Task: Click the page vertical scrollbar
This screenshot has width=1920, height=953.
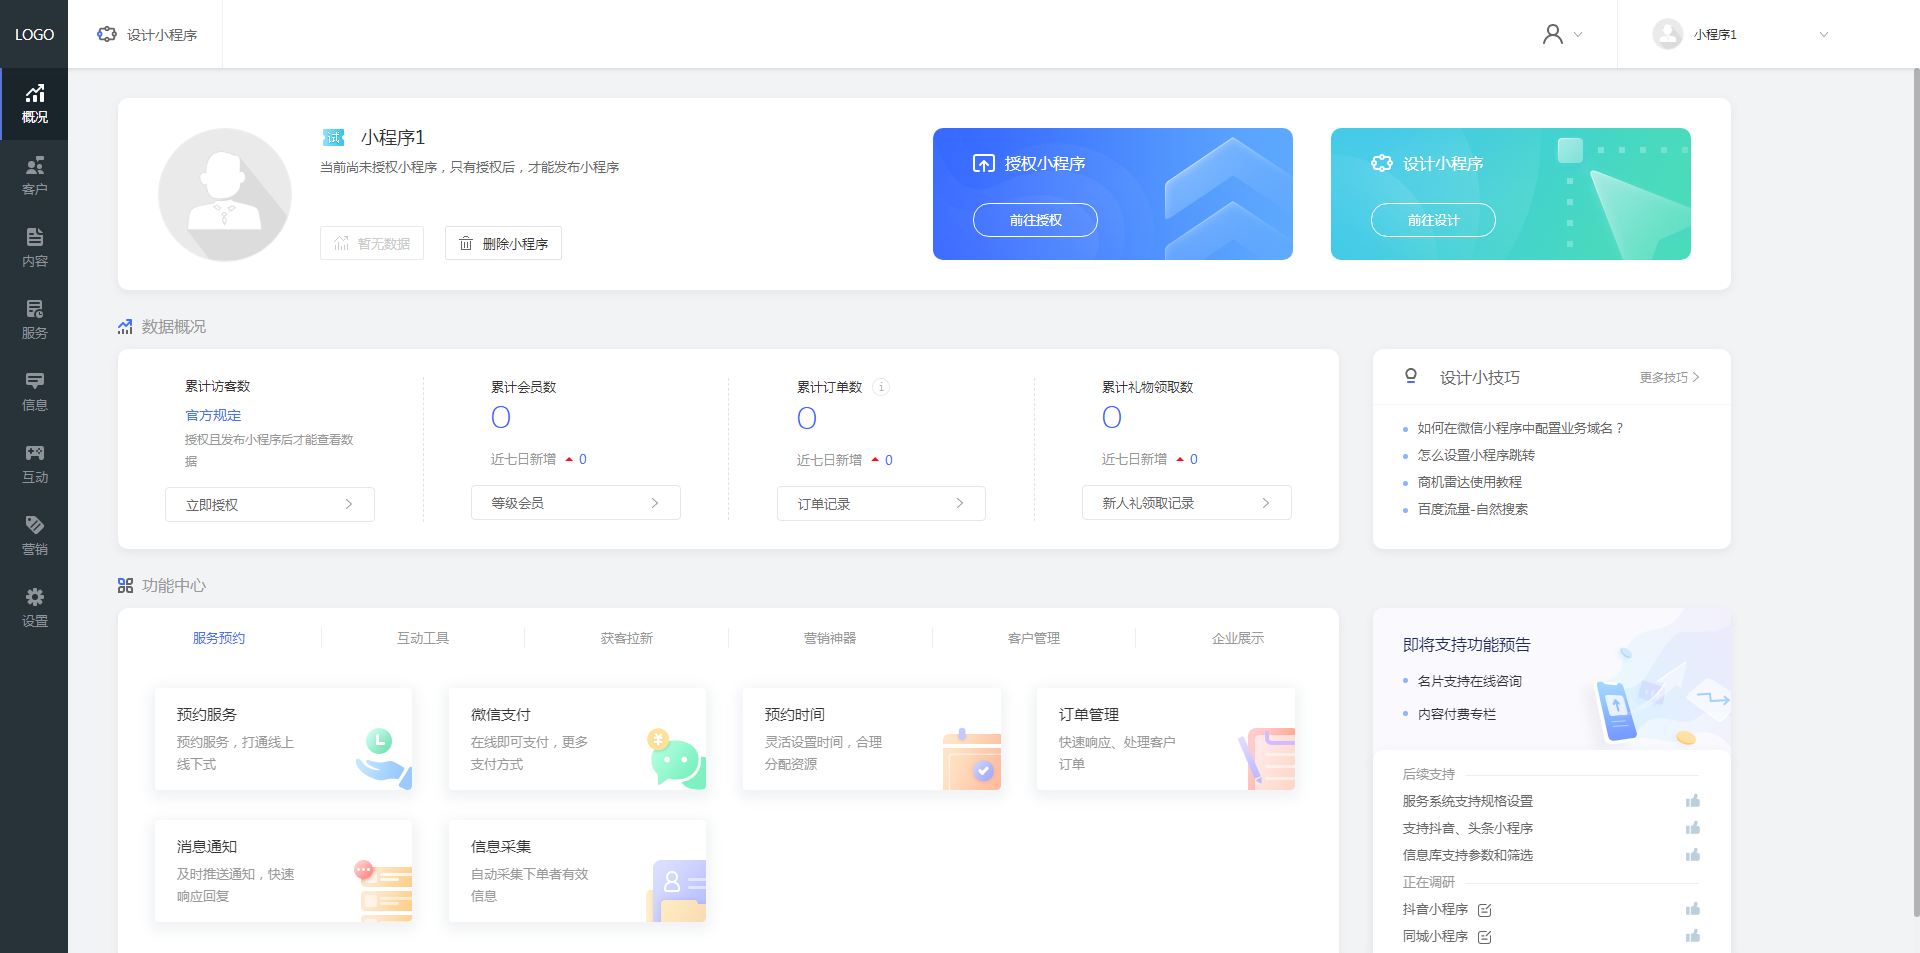Action: click(1915, 490)
